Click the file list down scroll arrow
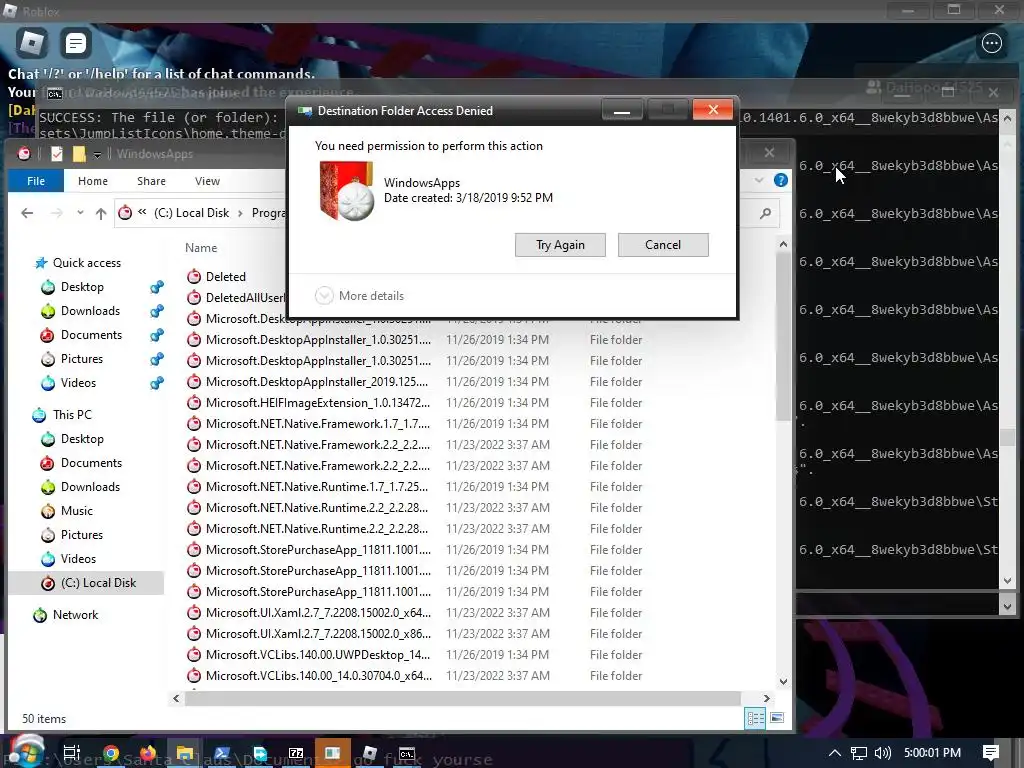The width and height of the screenshot is (1024, 768). [783, 682]
